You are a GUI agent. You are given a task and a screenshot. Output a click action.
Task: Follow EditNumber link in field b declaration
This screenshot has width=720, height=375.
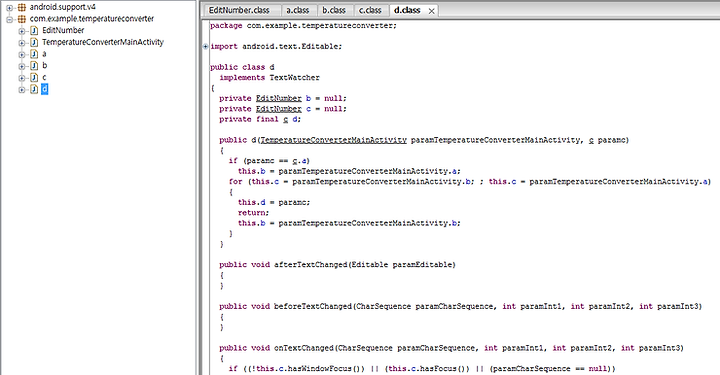click(x=279, y=98)
